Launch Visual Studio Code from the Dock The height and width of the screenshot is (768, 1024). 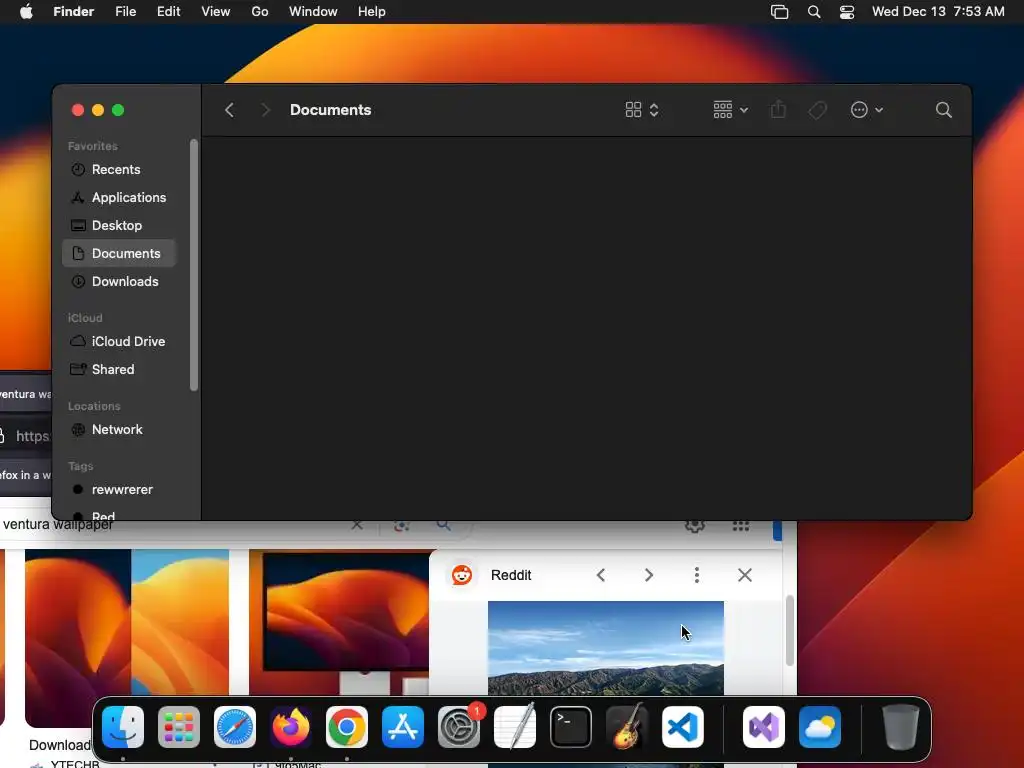683,727
